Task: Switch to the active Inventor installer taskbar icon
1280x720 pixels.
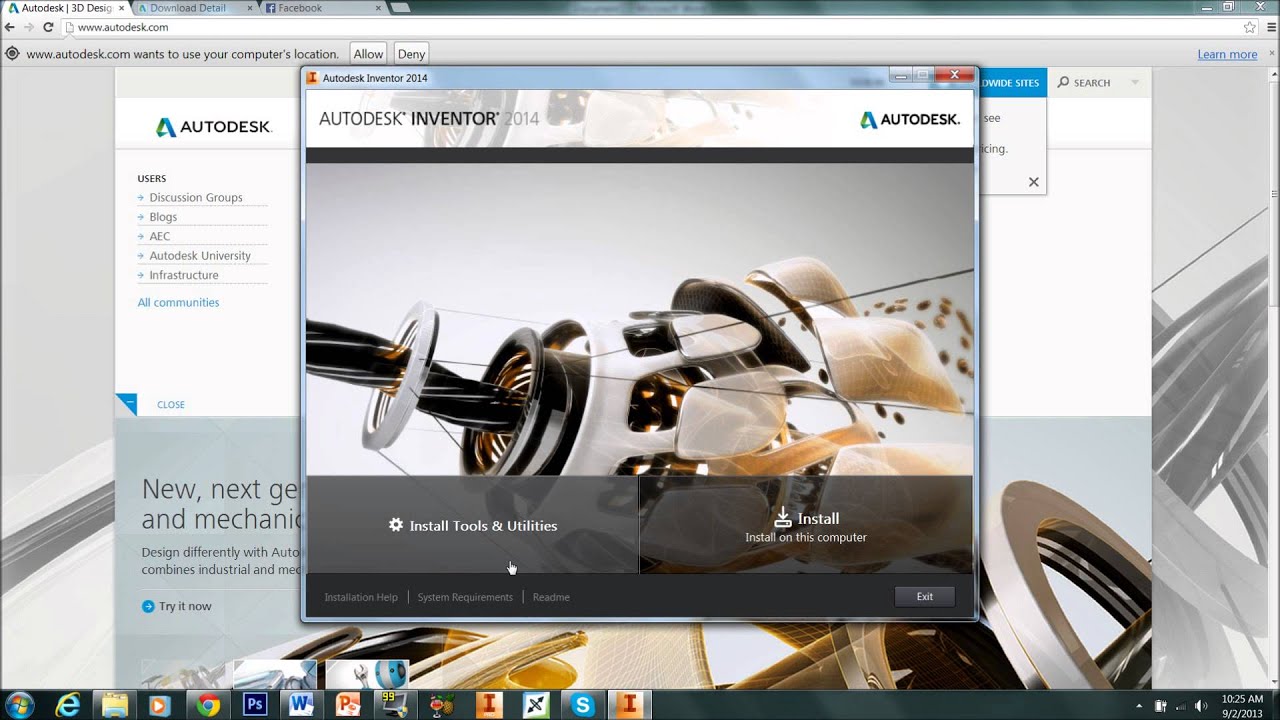Action: pyautogui.click(x=629, y=704)
